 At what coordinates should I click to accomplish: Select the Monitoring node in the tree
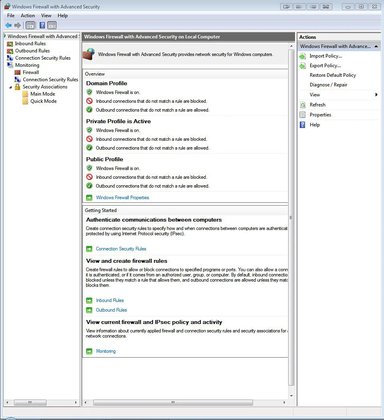pyautogui.click(x=27, y=65)
